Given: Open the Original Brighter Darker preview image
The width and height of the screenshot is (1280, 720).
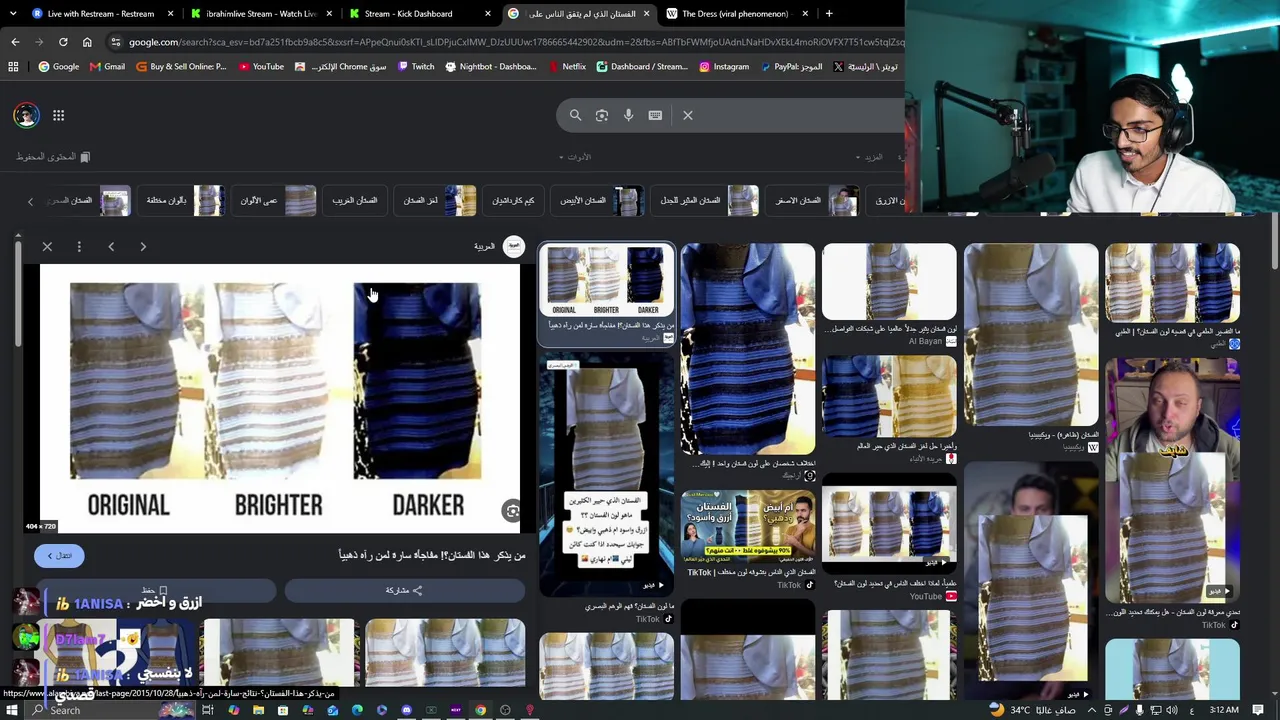Looking at the screenshot, I should point(279,399).
